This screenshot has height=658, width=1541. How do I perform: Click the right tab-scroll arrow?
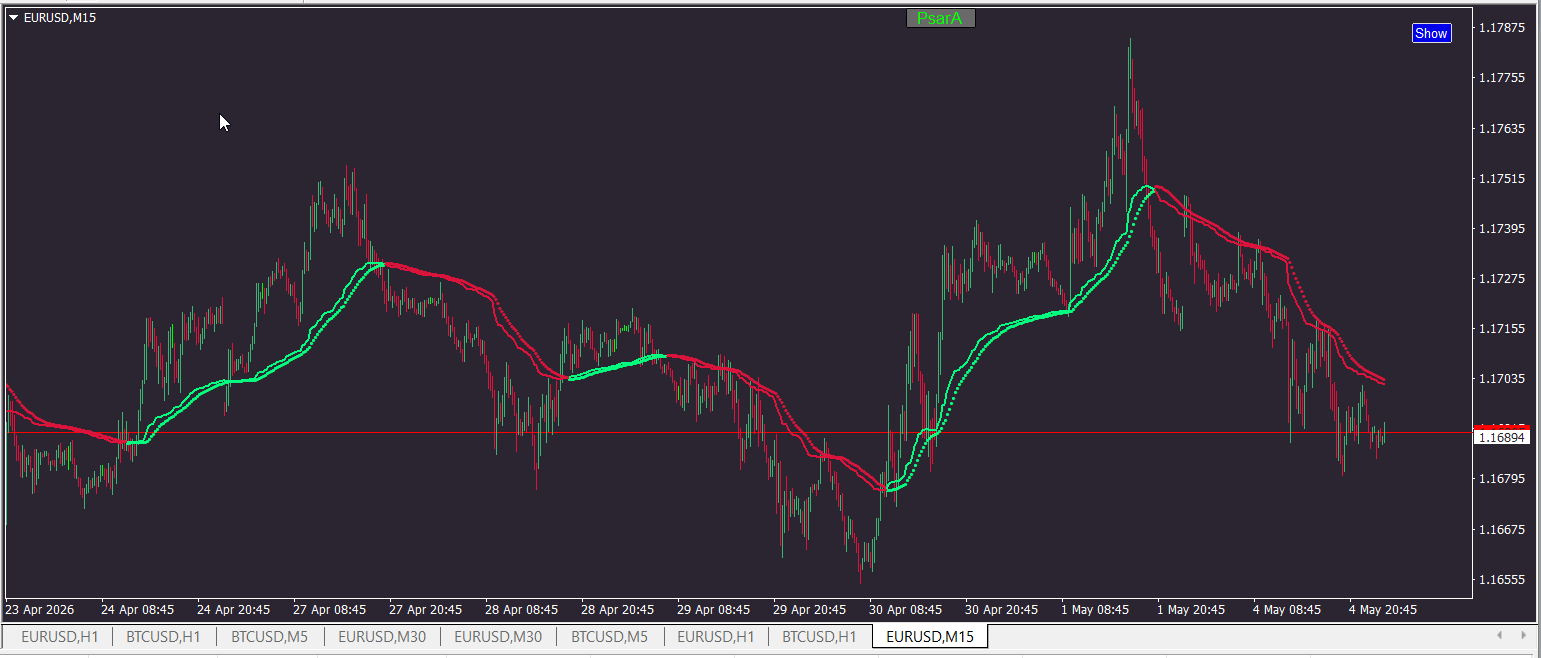click(1524, 635)
